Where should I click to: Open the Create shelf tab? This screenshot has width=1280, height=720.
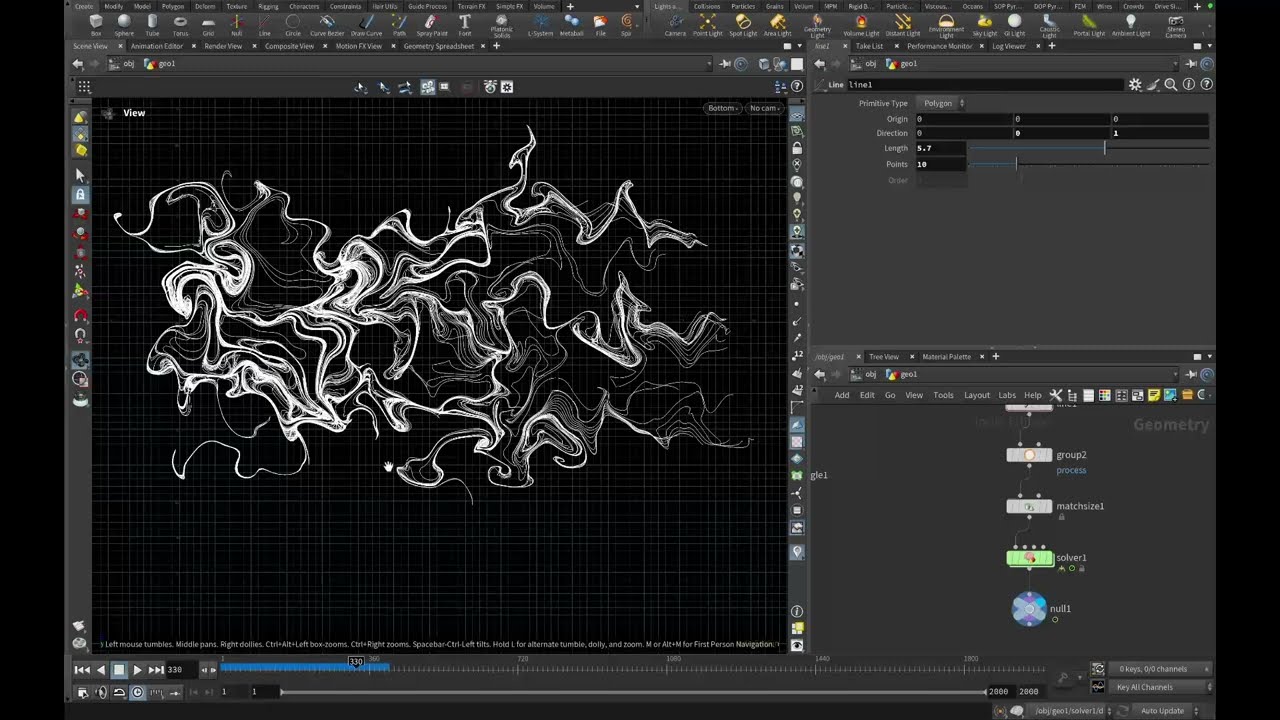point(84,6)
